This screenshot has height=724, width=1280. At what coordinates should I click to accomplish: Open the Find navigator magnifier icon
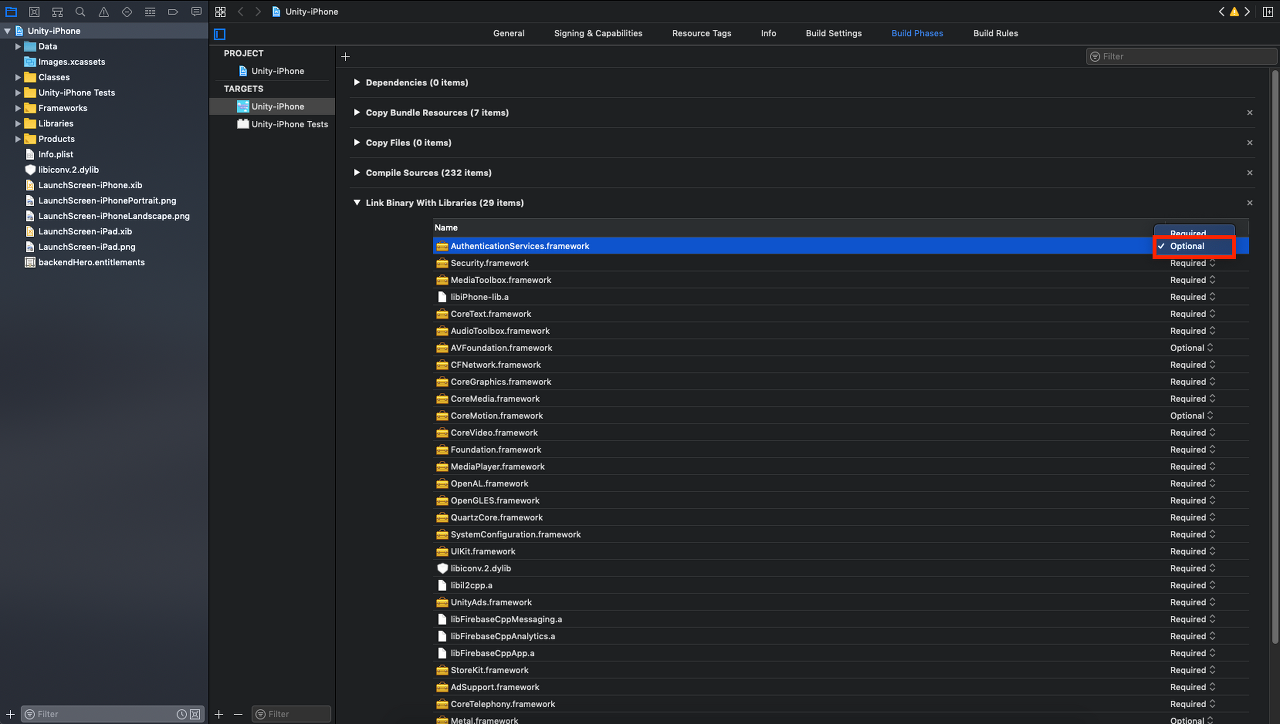point(80,12)
